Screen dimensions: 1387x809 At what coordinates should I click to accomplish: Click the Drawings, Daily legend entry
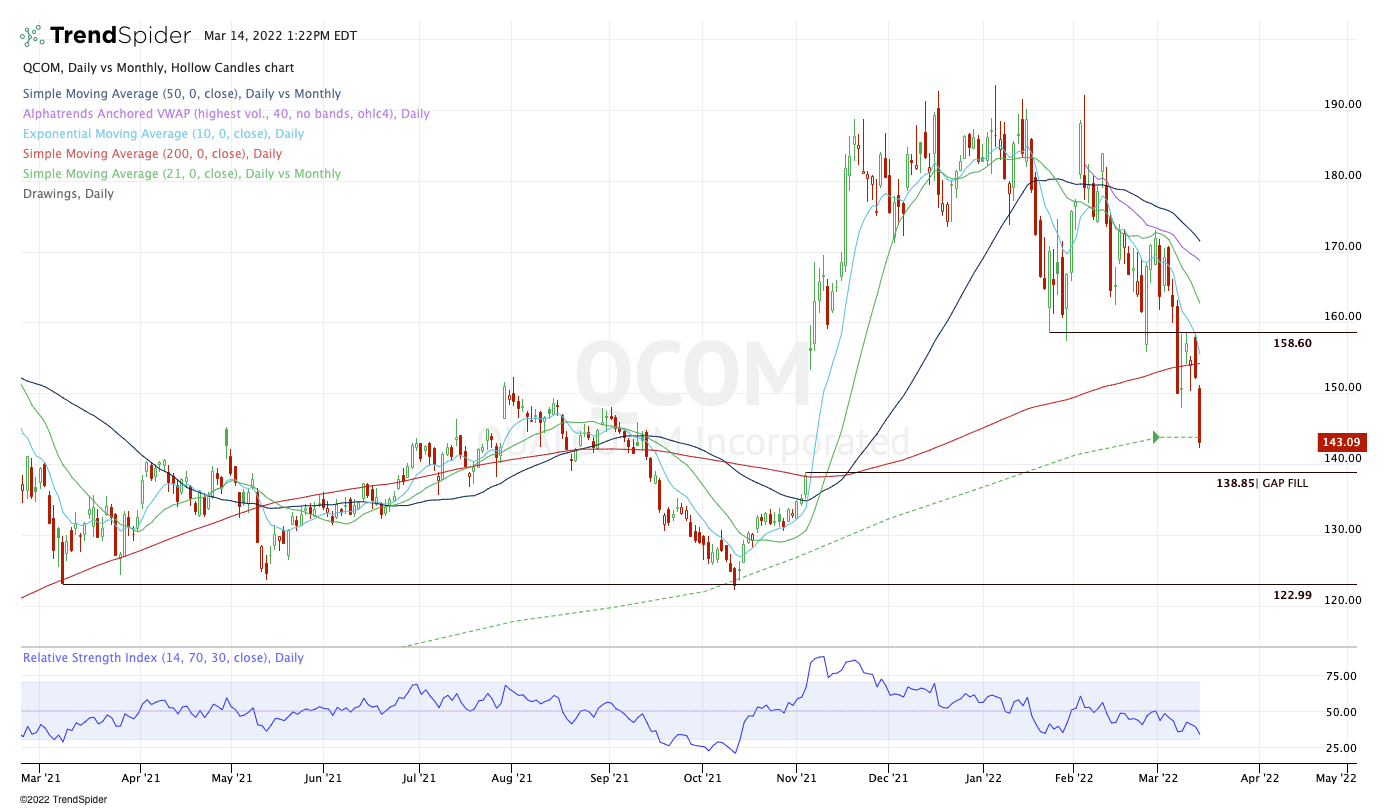tap(68, 194)
